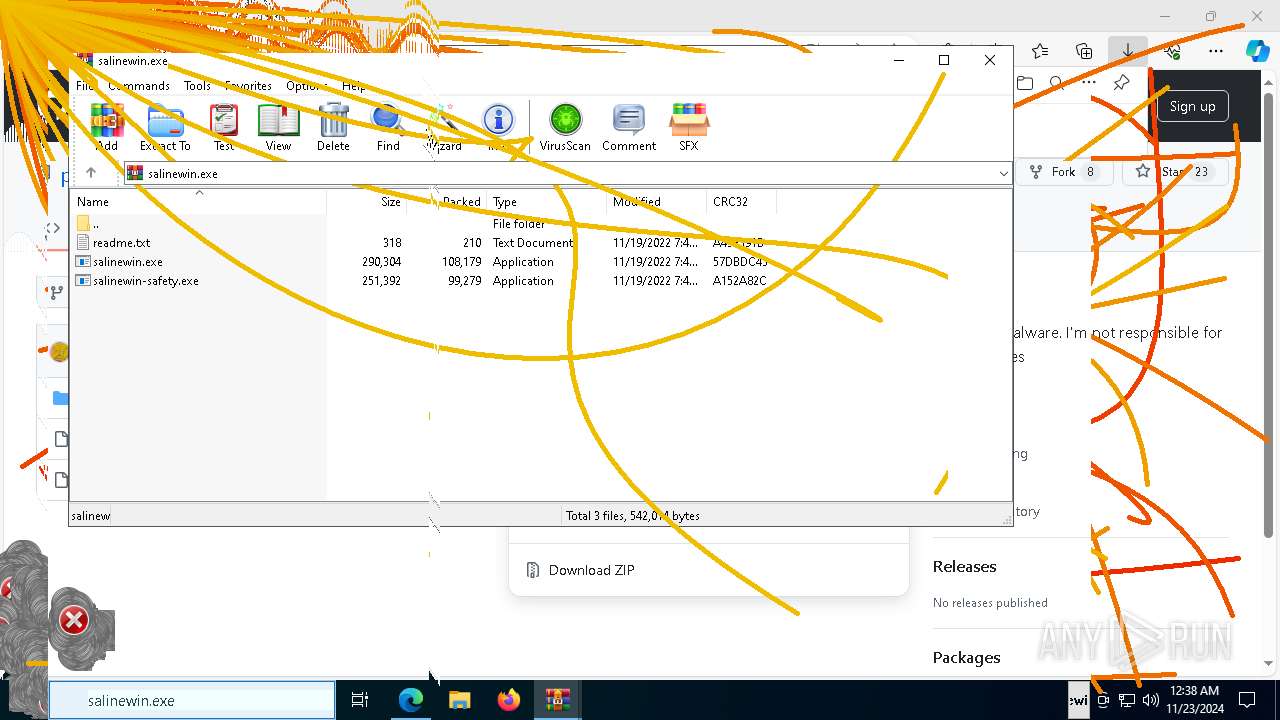Open the Edge Settings and more menu

(1216, 51)
